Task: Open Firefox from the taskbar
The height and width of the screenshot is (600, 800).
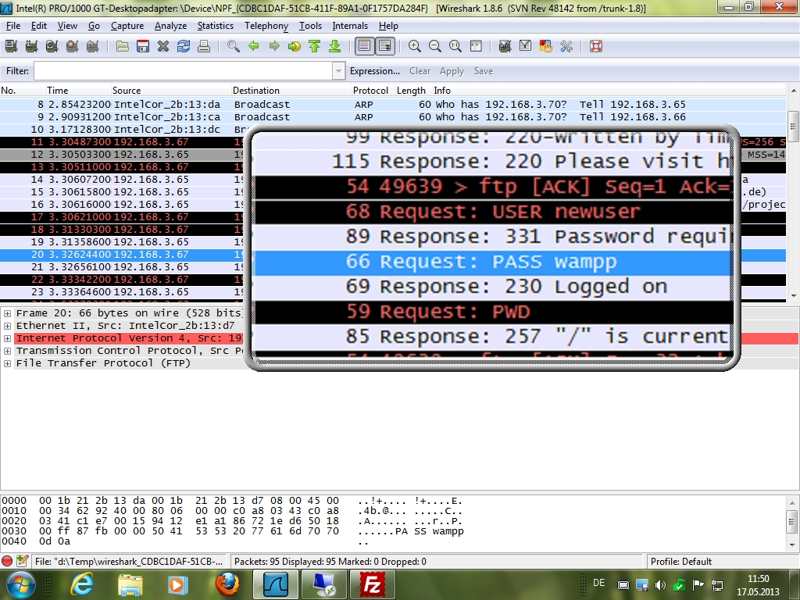Action: coord(227,584)
